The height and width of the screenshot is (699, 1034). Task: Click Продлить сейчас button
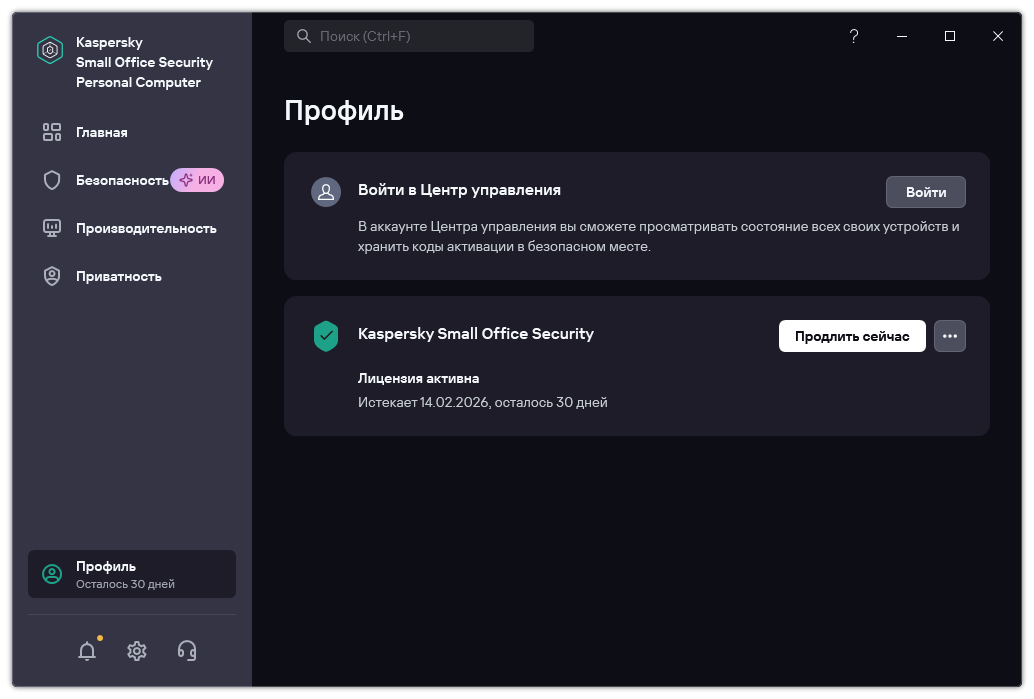(852, 336)
